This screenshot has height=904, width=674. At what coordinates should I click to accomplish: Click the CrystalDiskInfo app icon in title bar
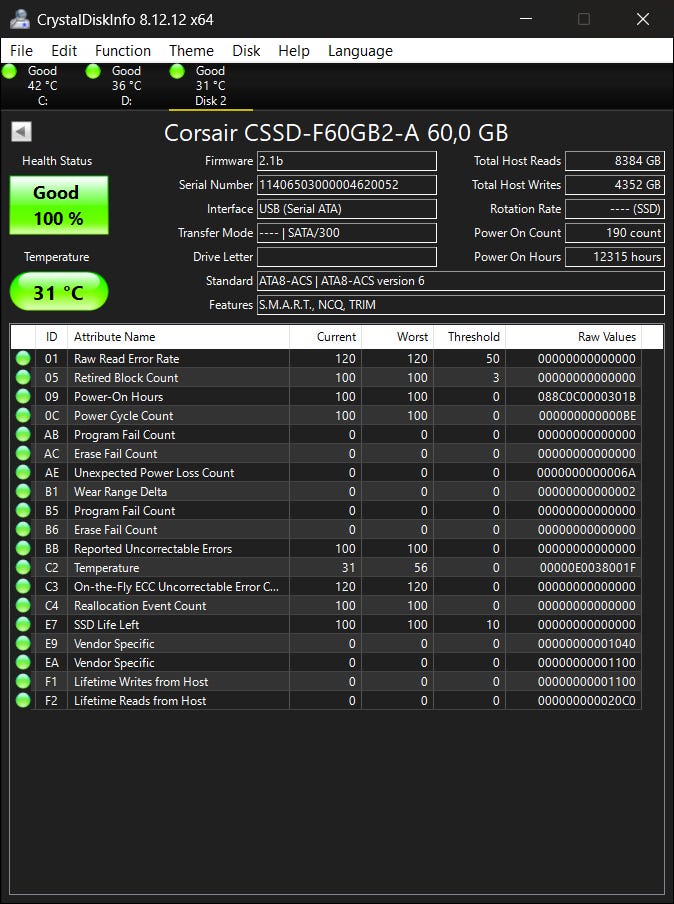(20, 19)
